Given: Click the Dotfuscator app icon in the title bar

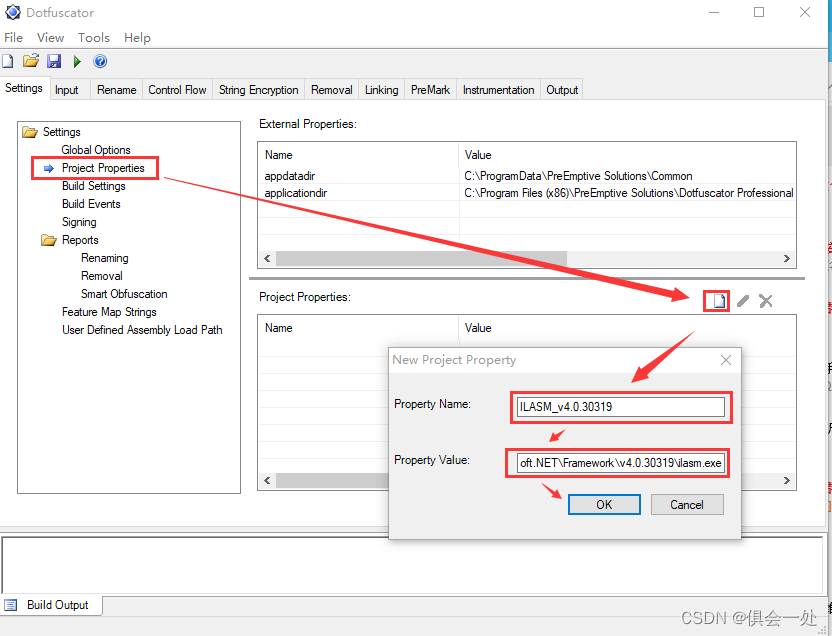Looking at the screenshot, I should click(x=13, y=12).
